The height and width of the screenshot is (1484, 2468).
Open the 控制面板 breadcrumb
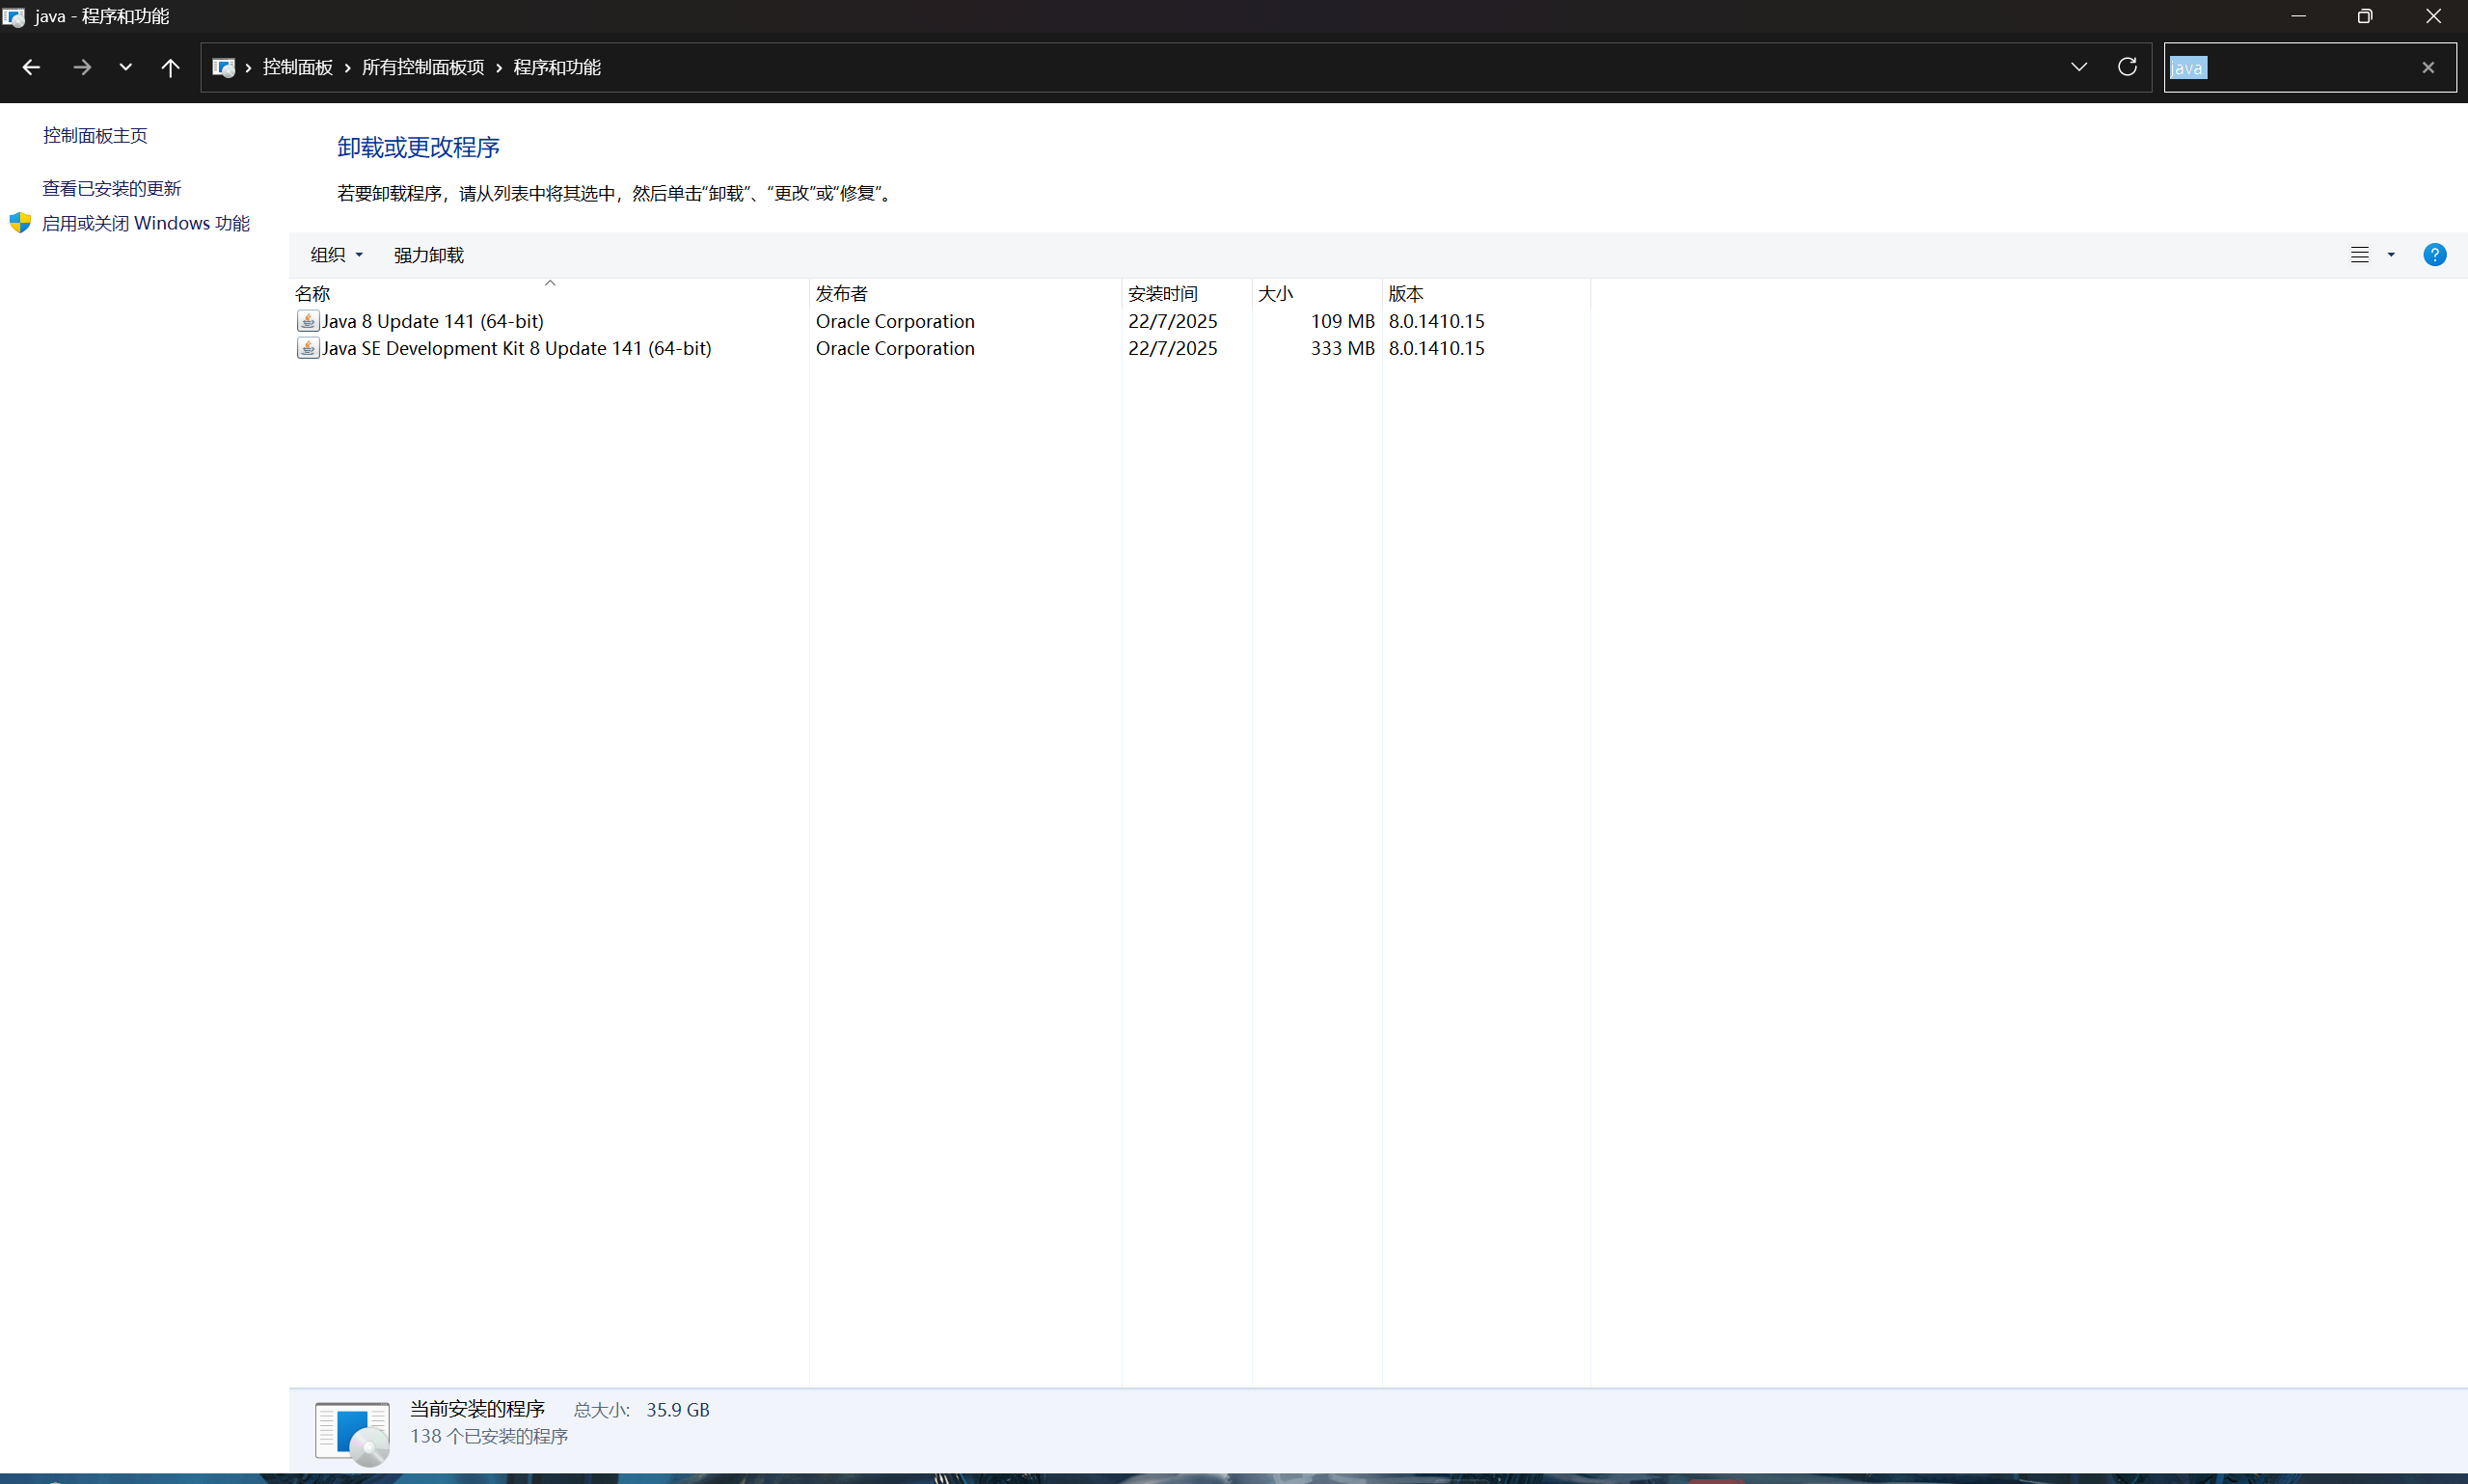297,67
